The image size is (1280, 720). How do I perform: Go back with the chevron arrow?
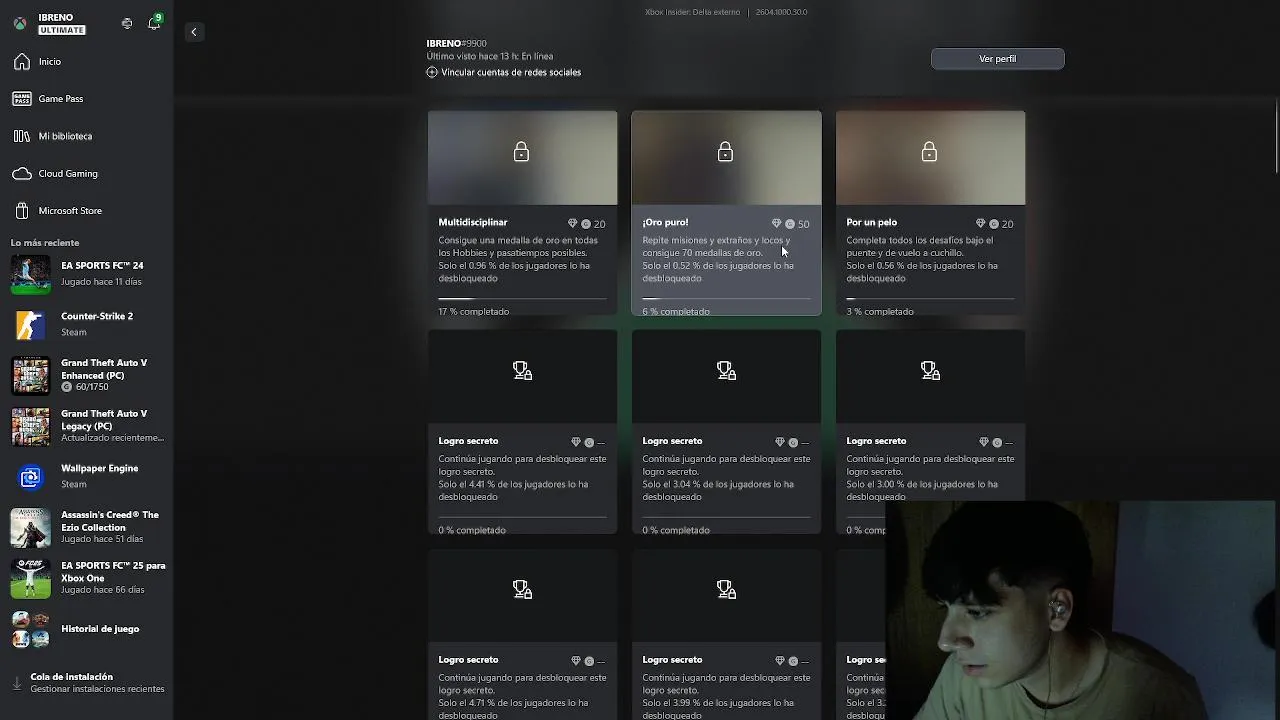point(194,32)
